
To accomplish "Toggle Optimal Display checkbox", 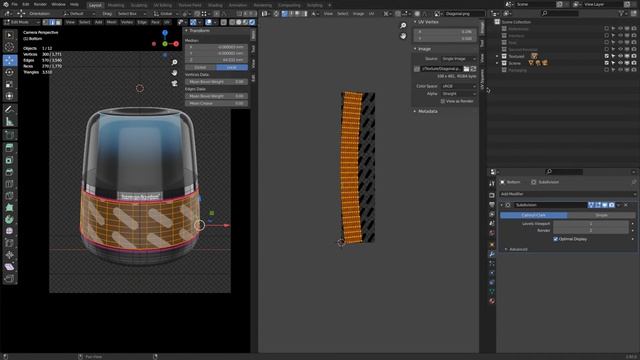I will tap(555, 239).
